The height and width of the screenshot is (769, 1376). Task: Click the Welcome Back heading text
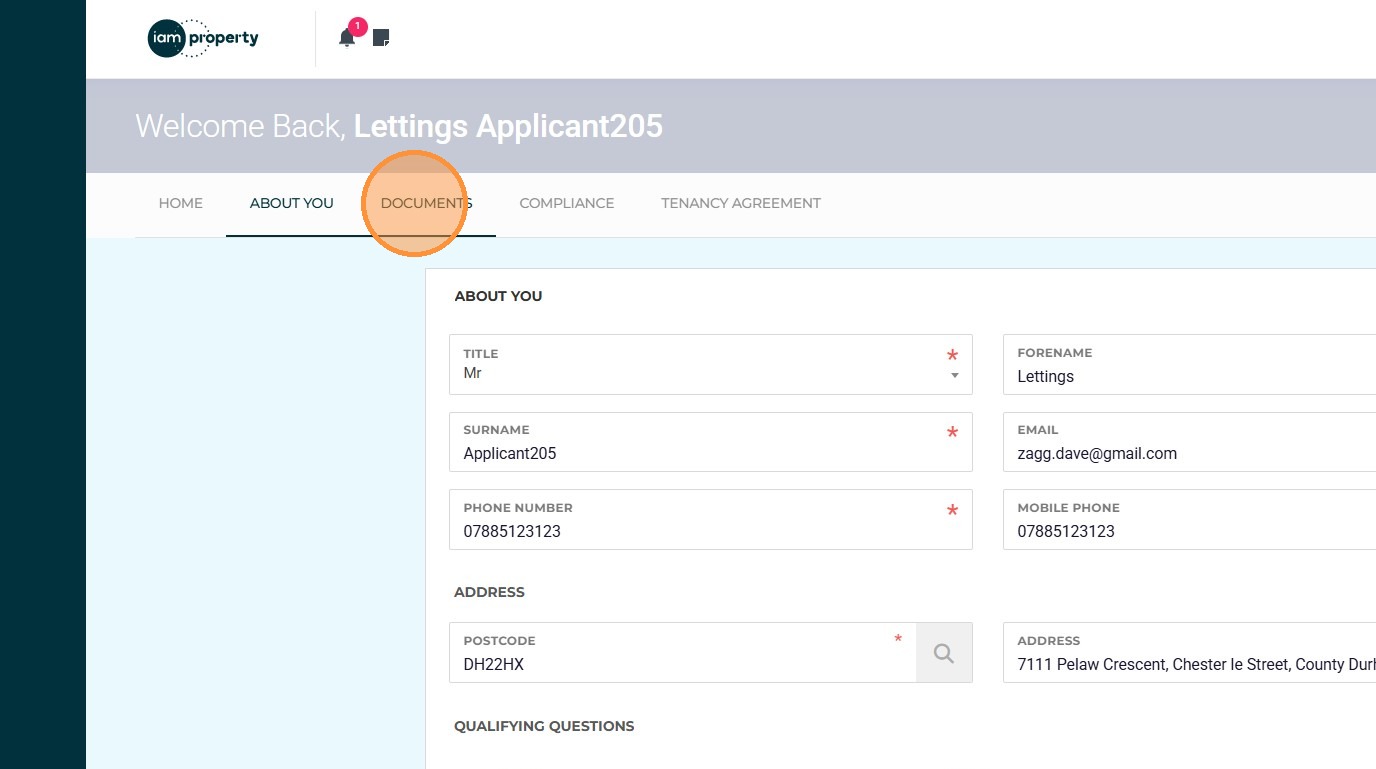click(398, 126)
